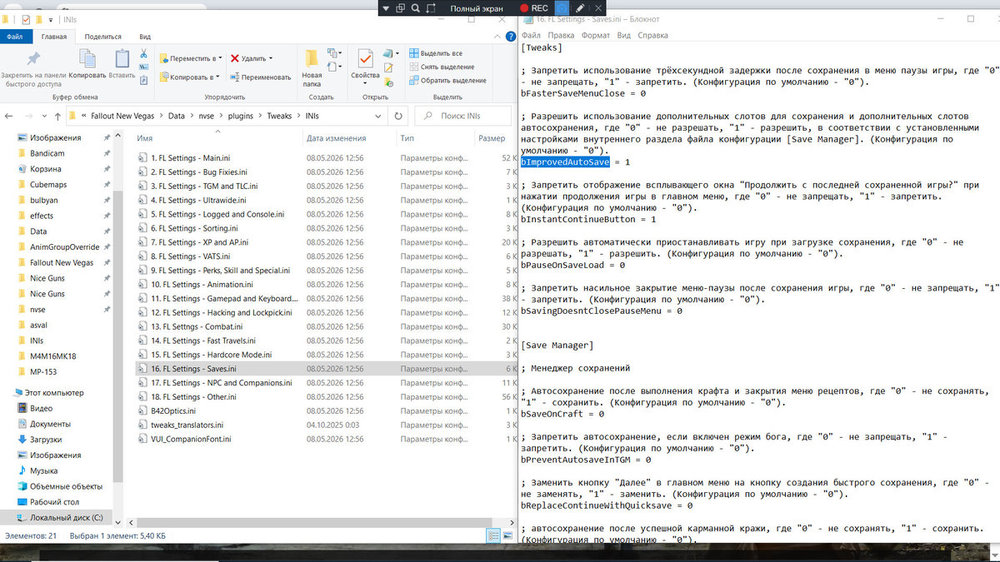Click the Поиск: INIs search field
This screenshot has height=562, width=1000.
[463, 116]
